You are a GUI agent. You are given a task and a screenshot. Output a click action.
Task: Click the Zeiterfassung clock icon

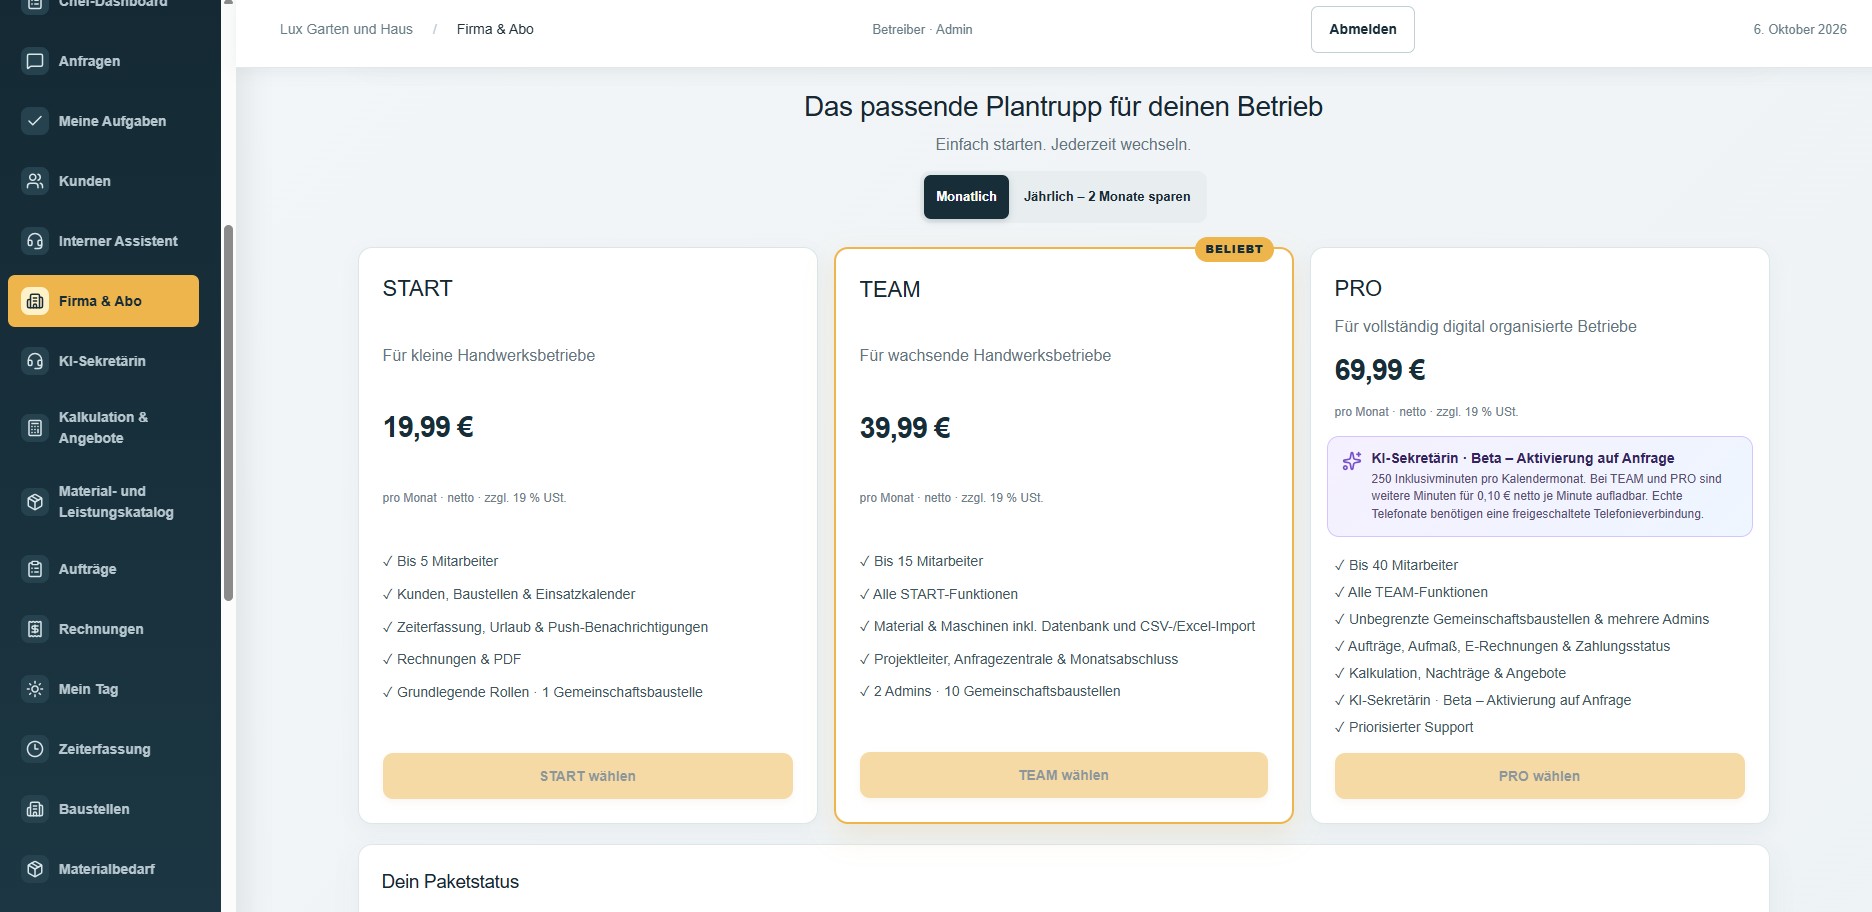click(35, 749)
